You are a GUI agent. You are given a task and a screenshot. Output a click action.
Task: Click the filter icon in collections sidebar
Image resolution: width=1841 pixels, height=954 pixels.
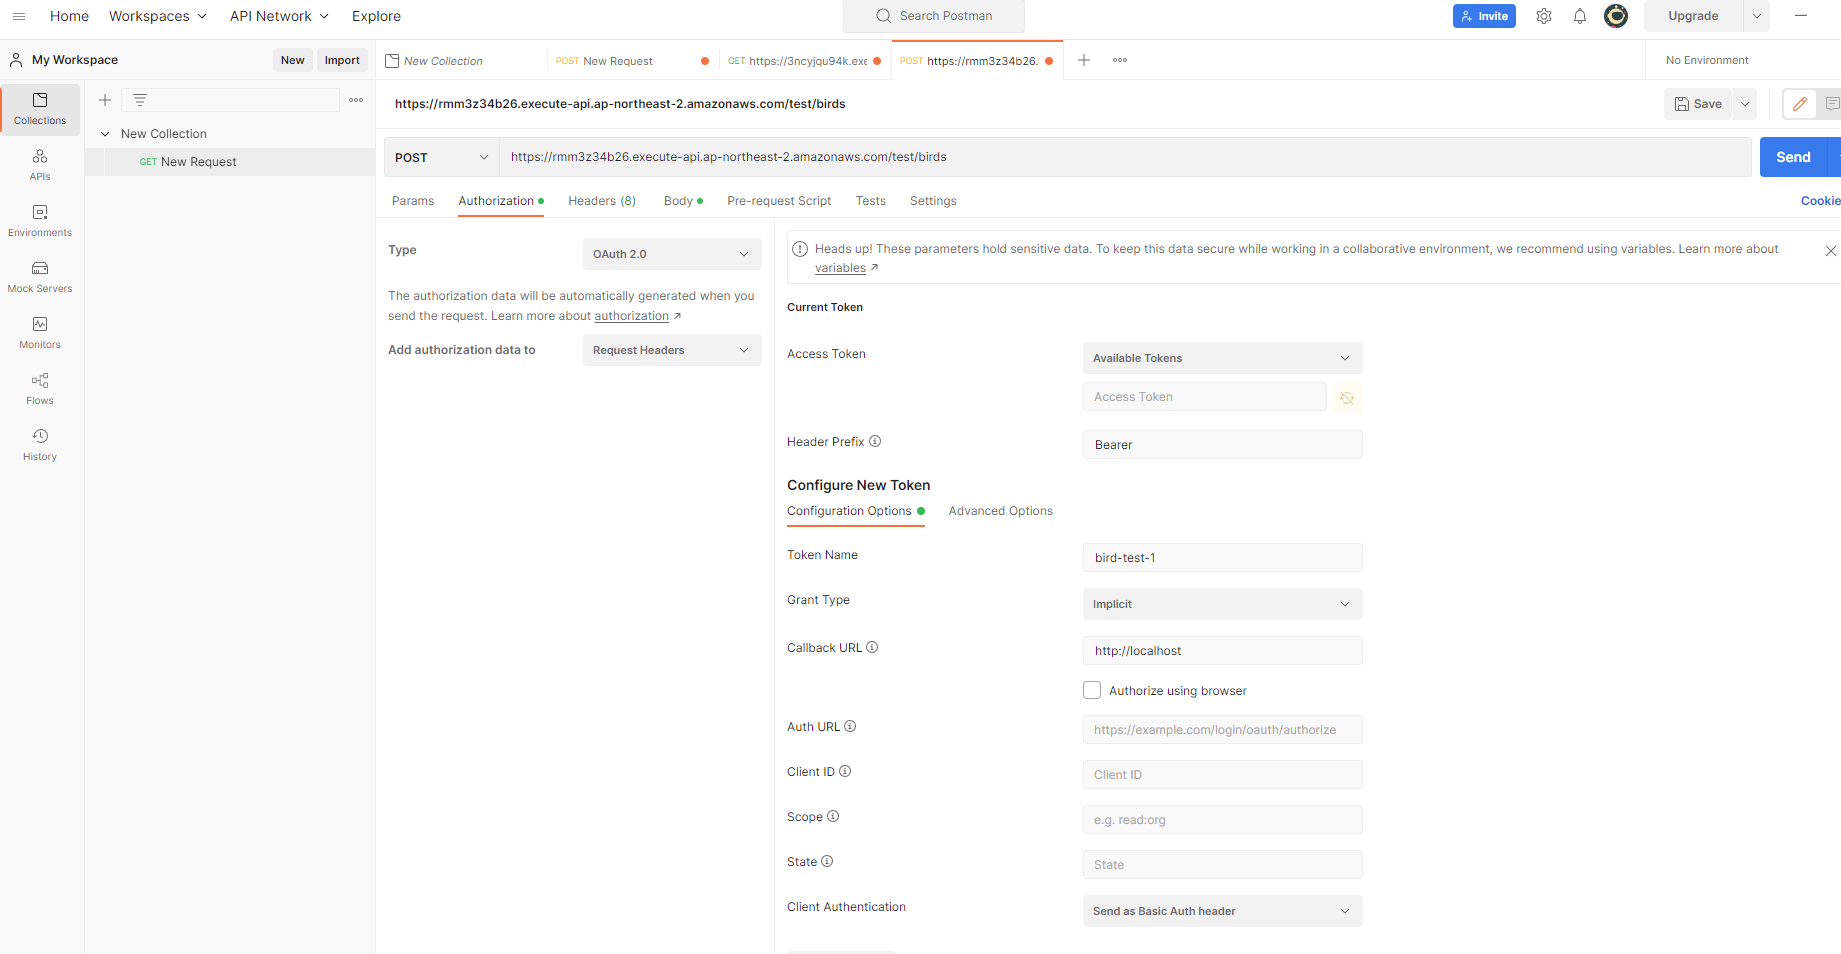click(140, 100)
